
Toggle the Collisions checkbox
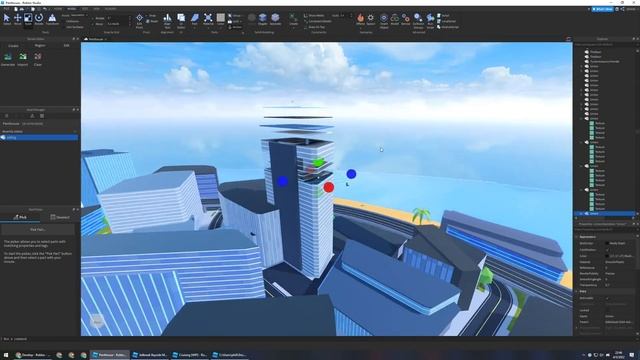point(72,21)
